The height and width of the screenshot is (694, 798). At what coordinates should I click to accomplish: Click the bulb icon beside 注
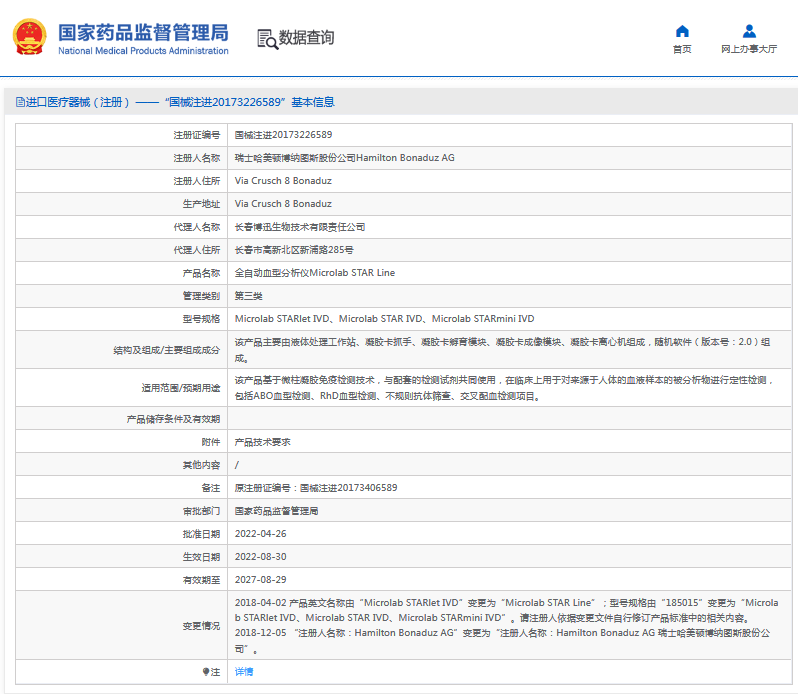click(206, 672)
